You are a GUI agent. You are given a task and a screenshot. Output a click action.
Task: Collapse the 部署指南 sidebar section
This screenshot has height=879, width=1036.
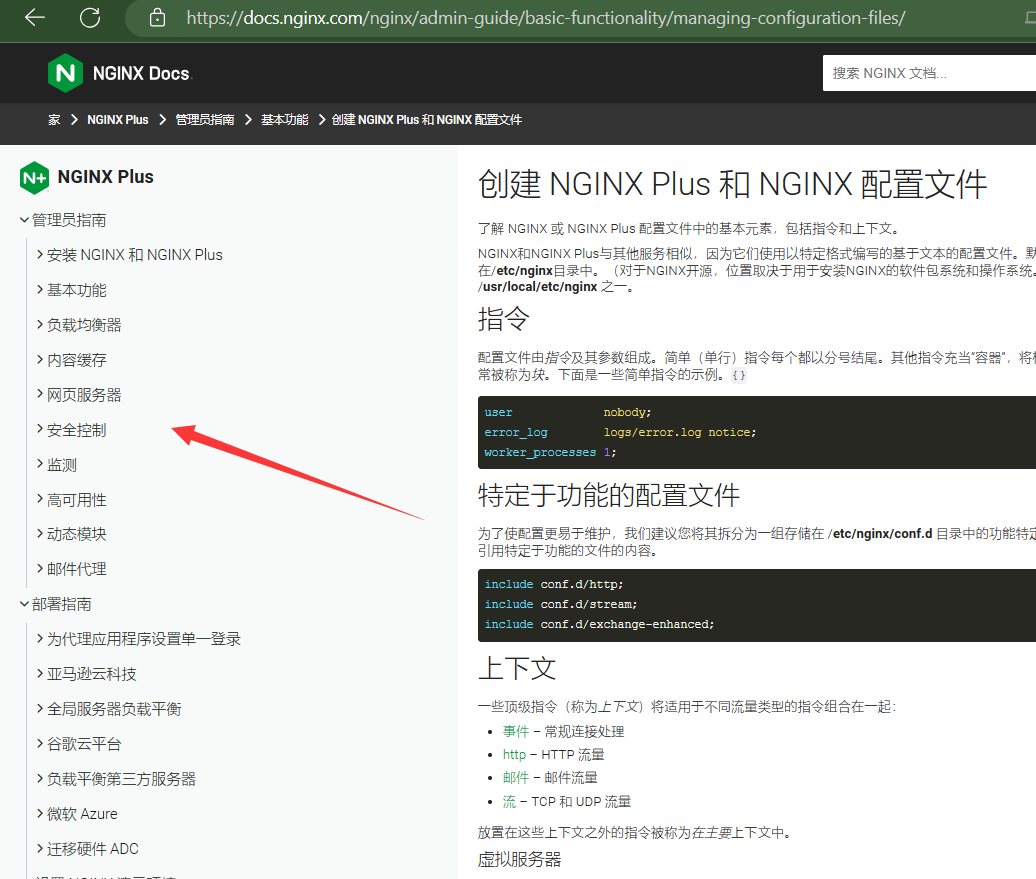[x=24, y=604]
